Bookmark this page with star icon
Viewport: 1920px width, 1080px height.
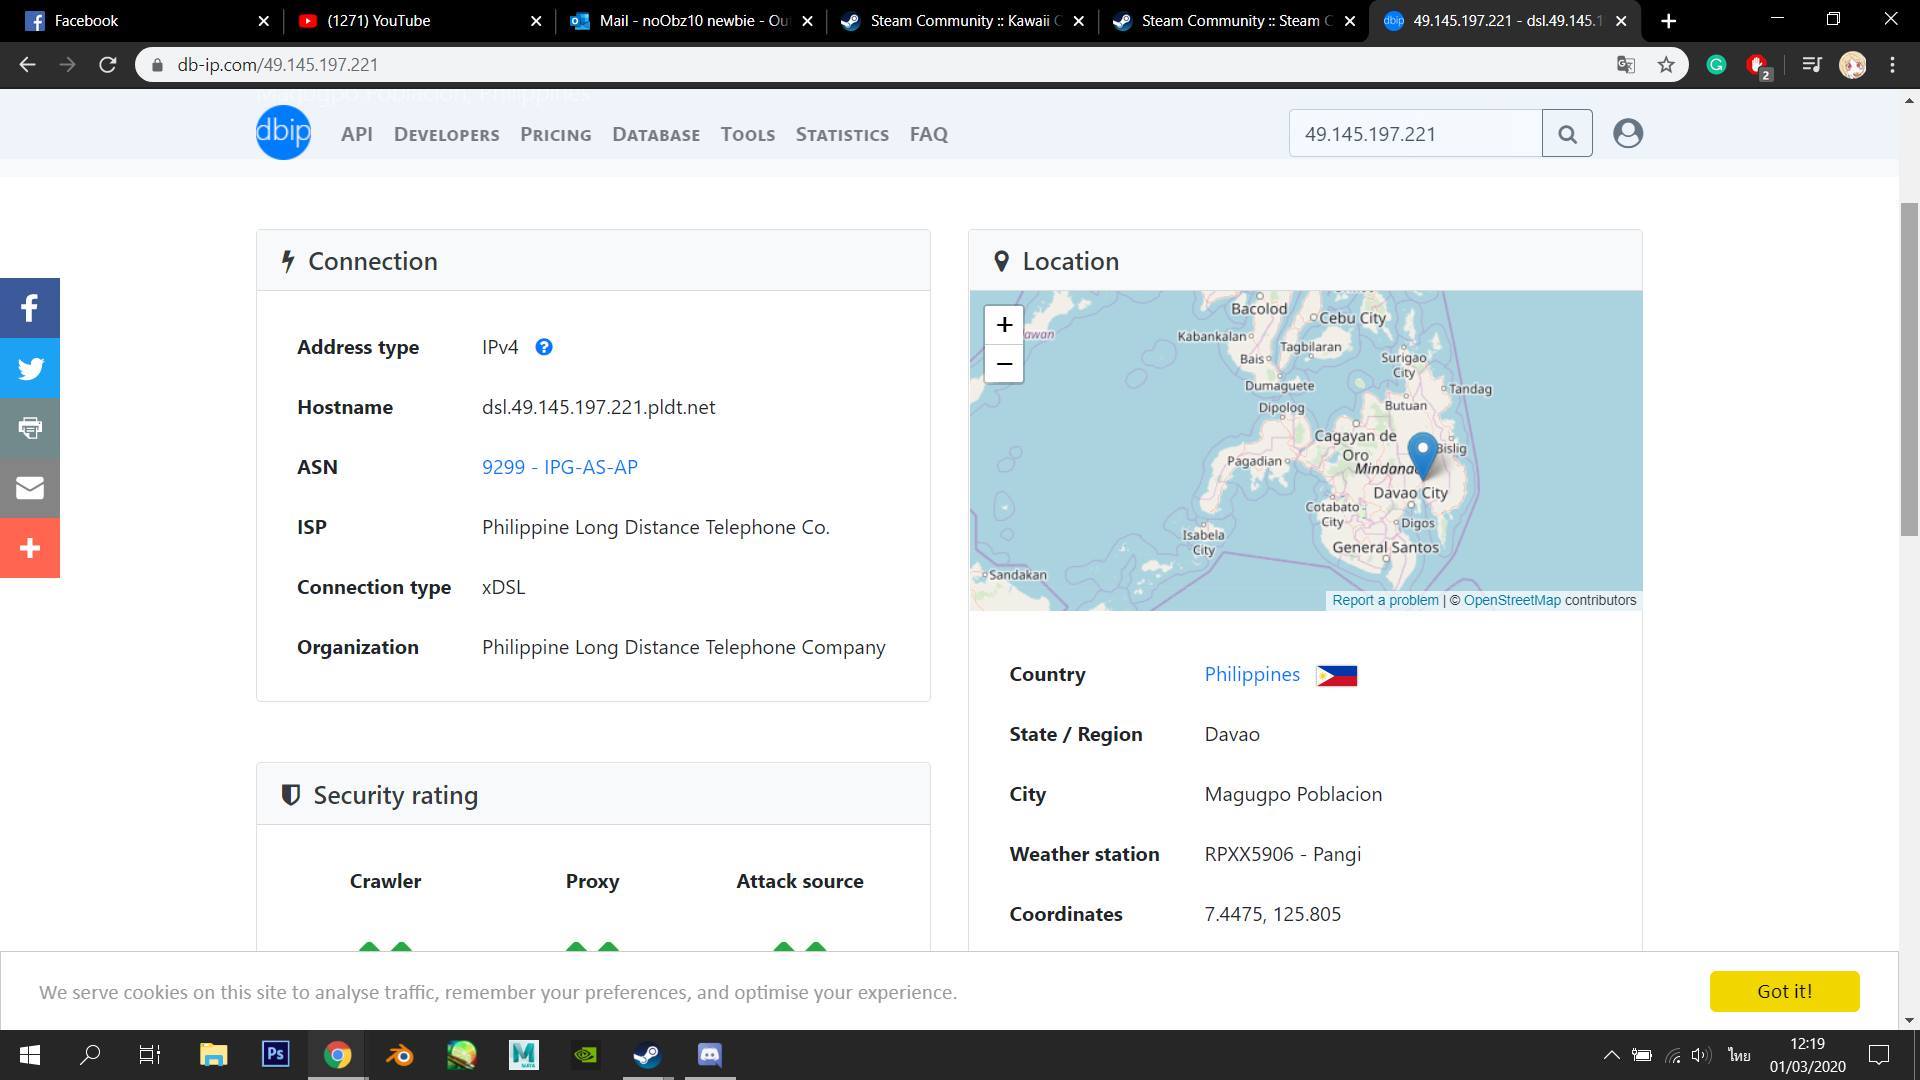tap(1666, 65)
